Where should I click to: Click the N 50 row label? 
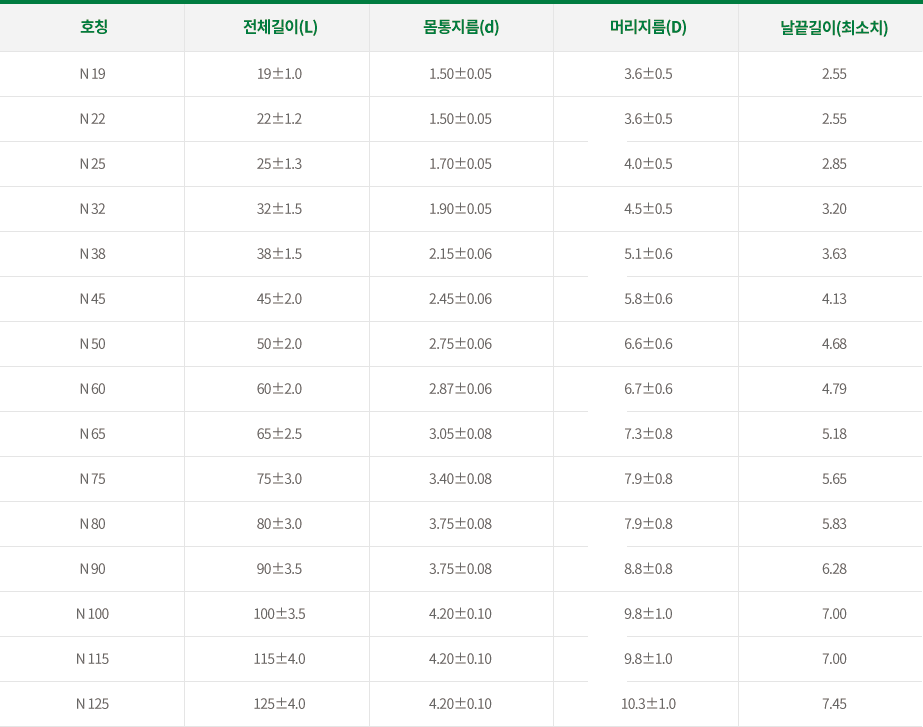click(x=92, y=344)
